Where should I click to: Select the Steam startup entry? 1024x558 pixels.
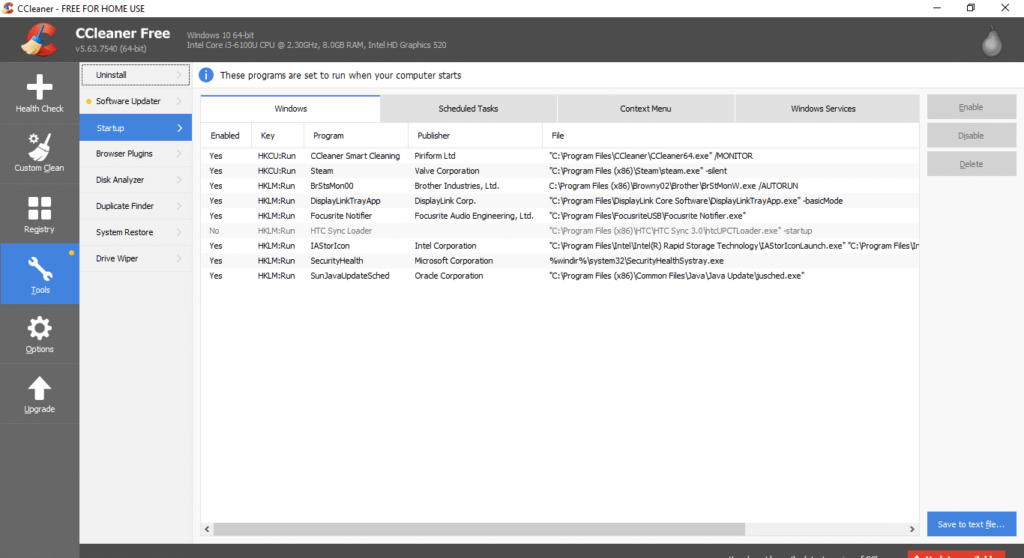560,171
